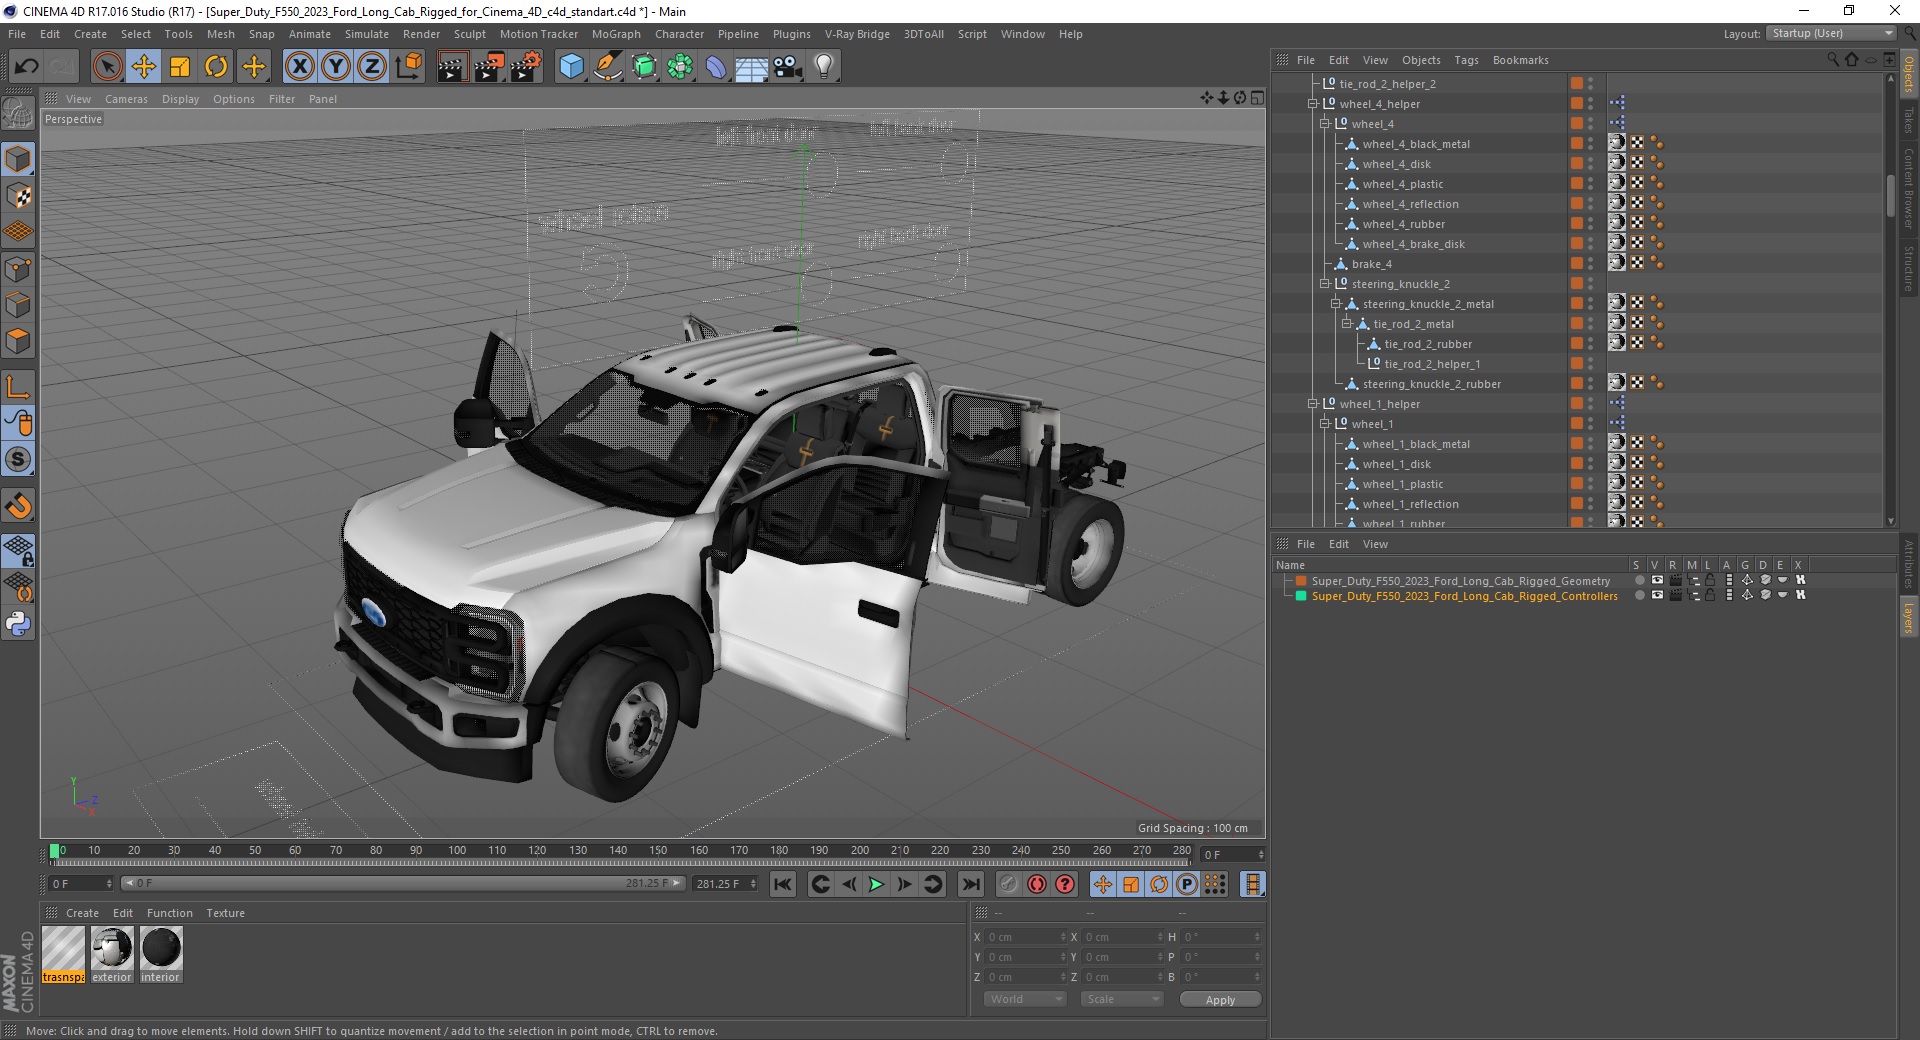Add a Floor environment object

pos(751,67)
